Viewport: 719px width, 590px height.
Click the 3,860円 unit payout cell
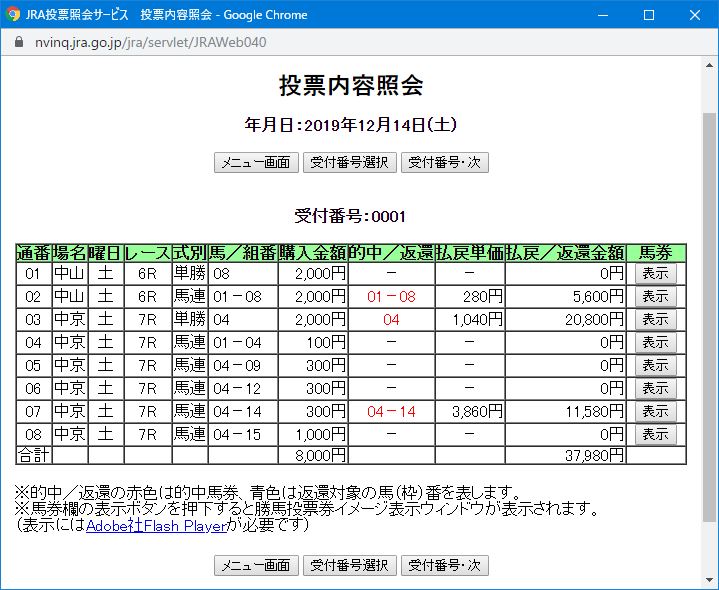tap(470, 411)
